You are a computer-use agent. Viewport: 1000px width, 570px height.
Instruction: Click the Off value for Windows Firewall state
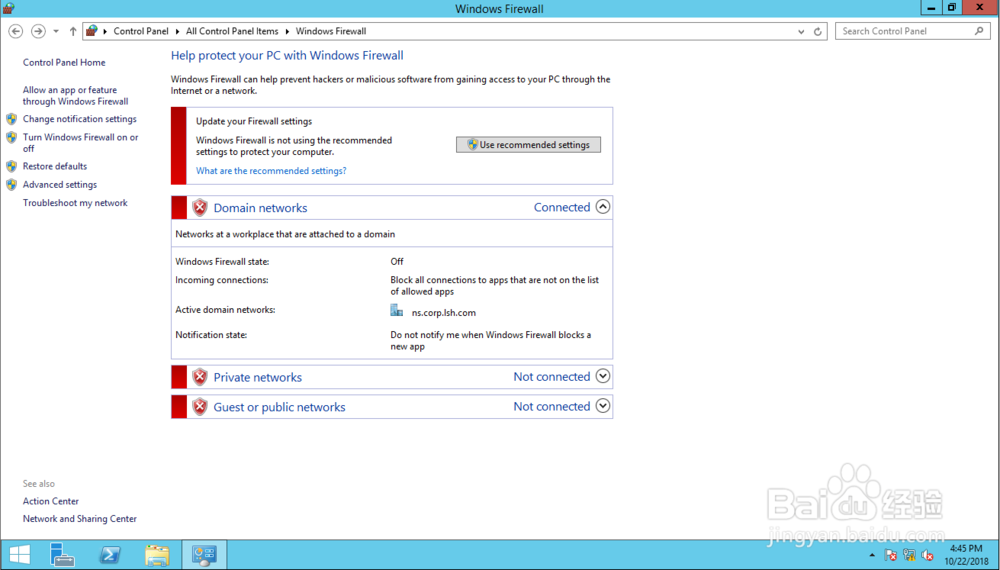(397, 261)
